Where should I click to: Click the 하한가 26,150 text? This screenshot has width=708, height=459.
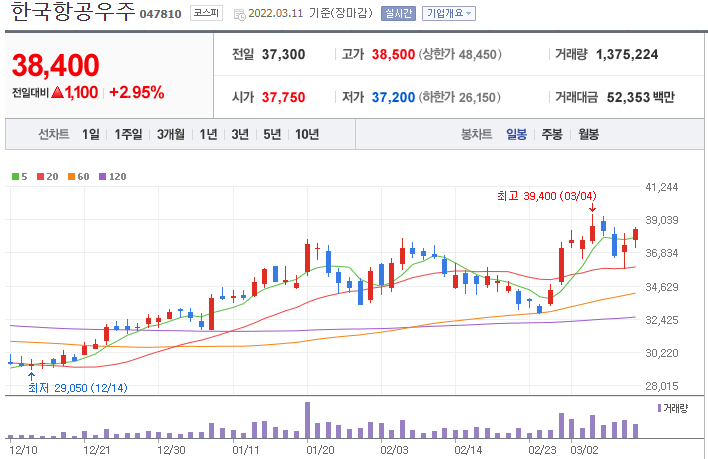[x=460, y=97]
